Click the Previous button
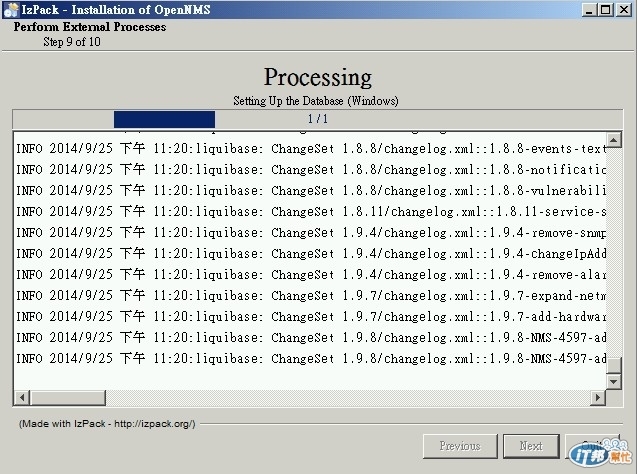 (460, 446)
